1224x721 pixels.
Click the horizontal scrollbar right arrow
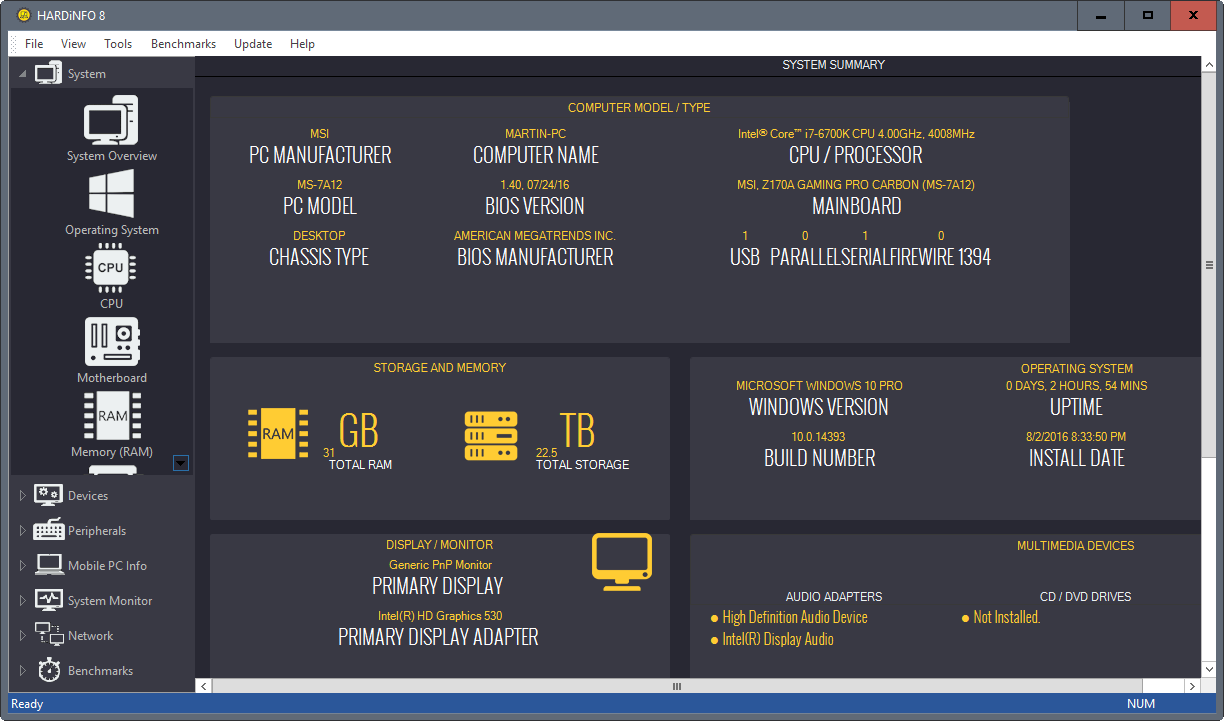pyautogui.click(x=1192, y=686)
